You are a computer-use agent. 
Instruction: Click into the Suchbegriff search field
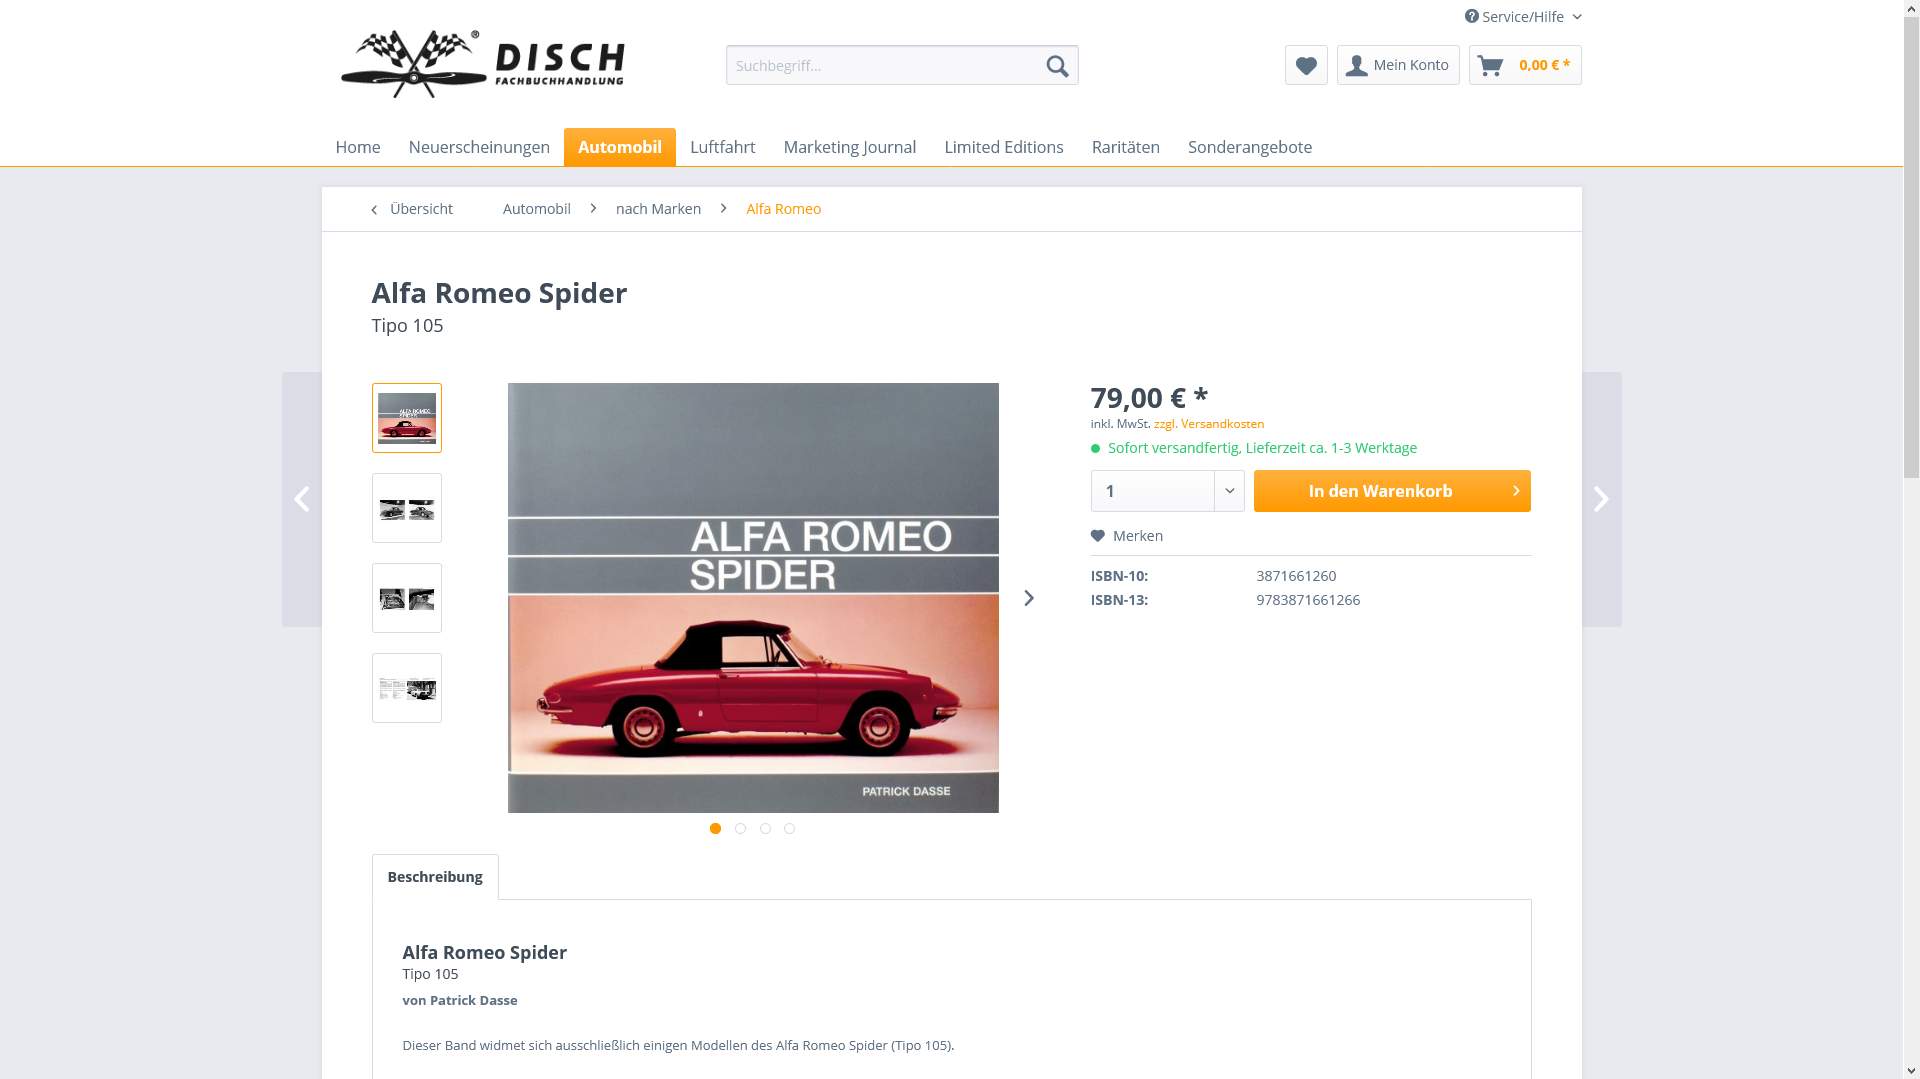tap(883, 65)
